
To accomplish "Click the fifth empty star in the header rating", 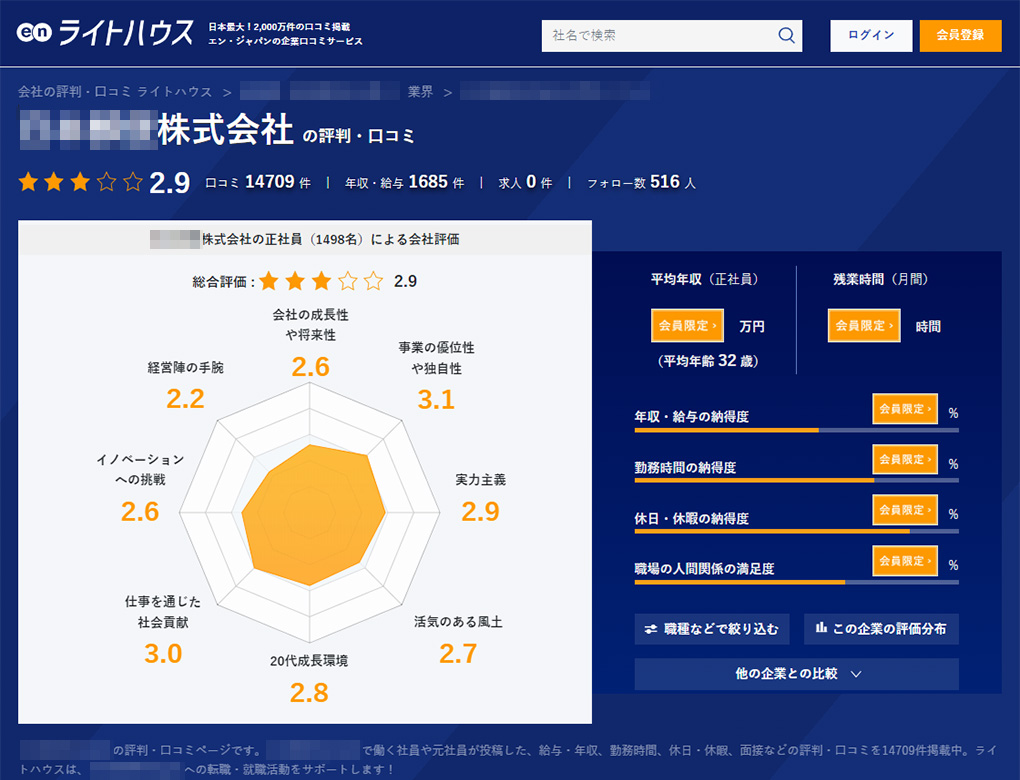I will 133,182.
